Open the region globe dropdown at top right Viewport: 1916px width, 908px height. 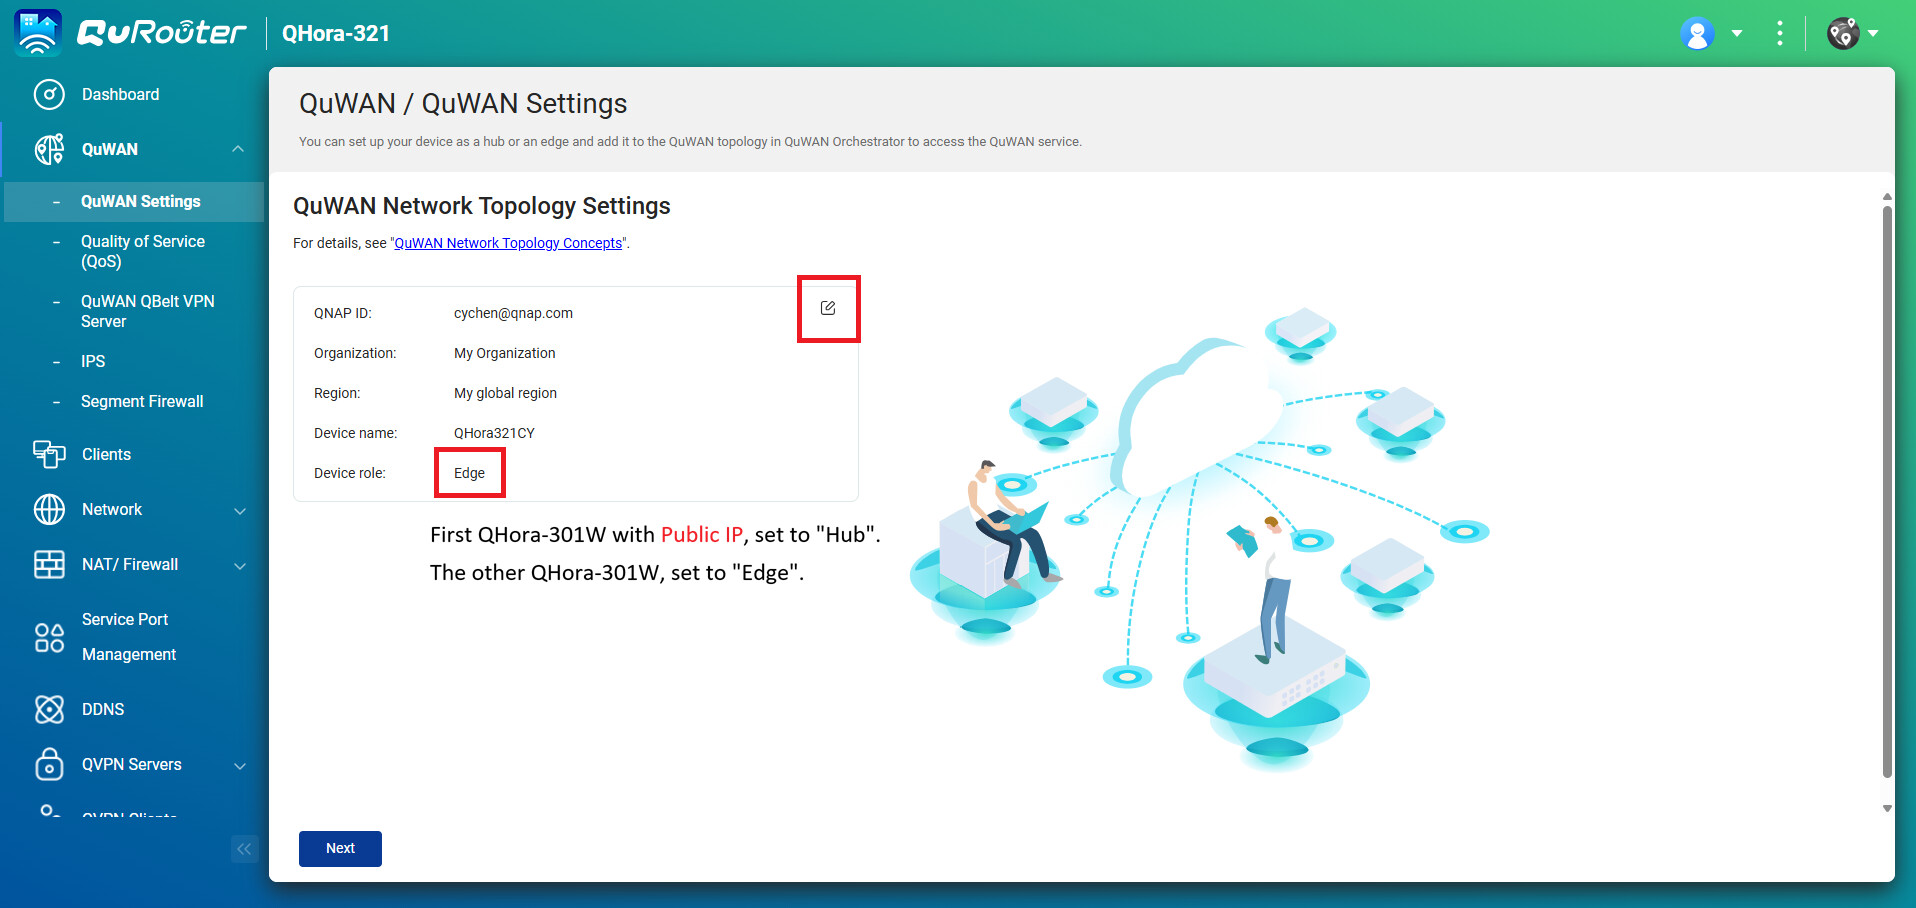click(1852, 33)
